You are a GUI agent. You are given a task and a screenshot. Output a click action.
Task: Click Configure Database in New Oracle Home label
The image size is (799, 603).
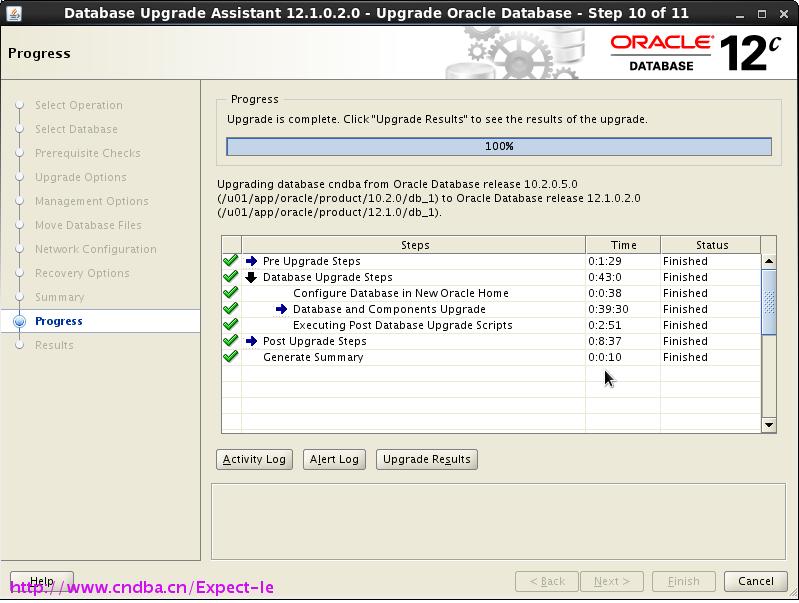tap(401, 293)
